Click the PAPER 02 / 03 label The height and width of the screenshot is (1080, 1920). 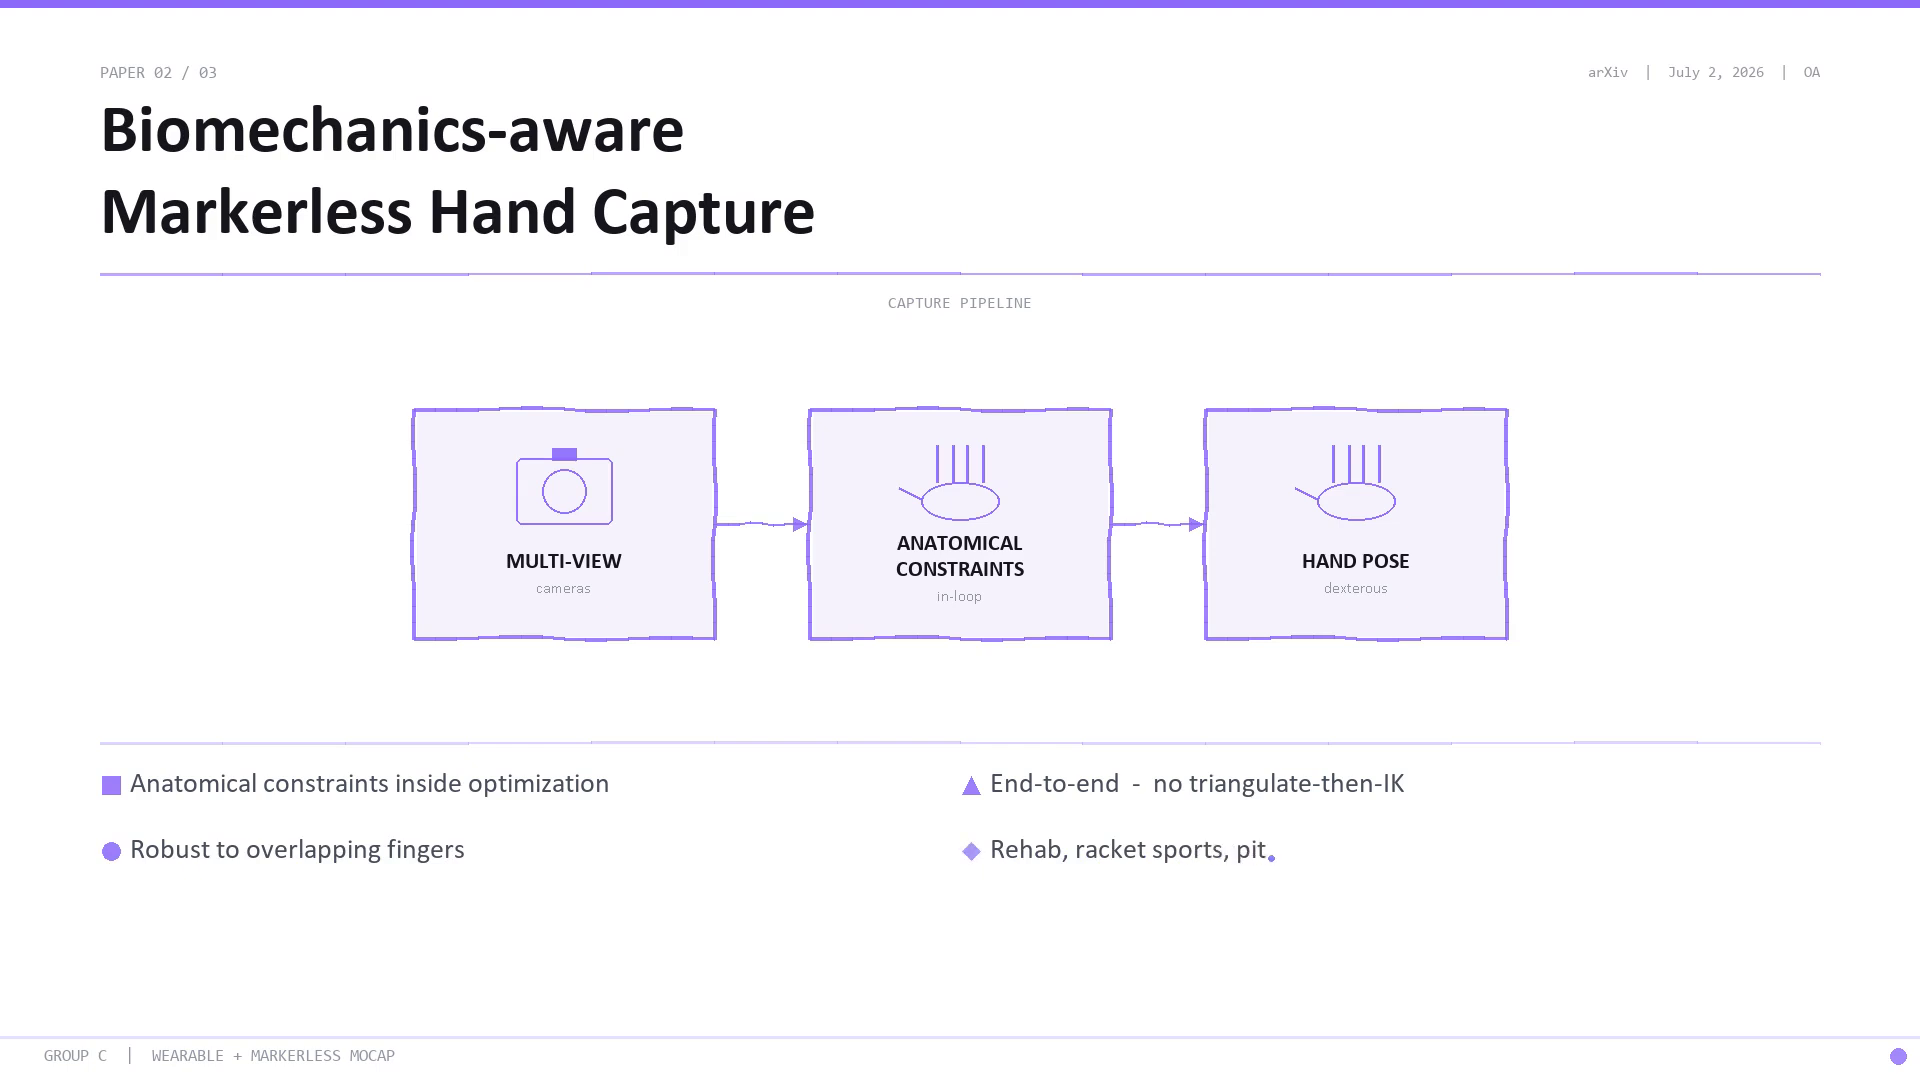[x=158, y=72]
